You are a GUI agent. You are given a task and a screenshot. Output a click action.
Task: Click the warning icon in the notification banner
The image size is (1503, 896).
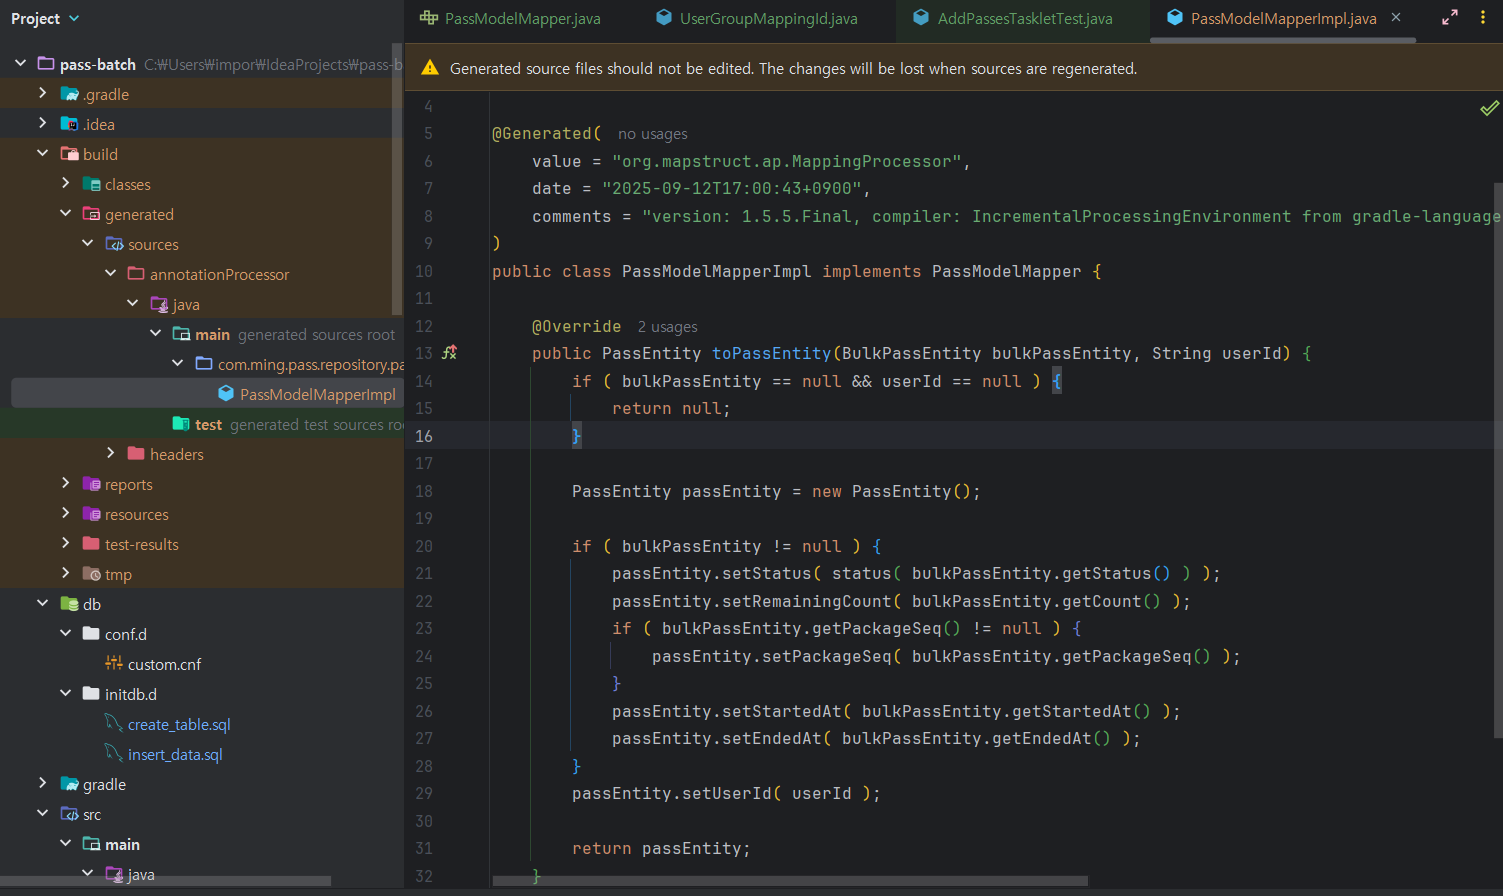tap(430, 68)
